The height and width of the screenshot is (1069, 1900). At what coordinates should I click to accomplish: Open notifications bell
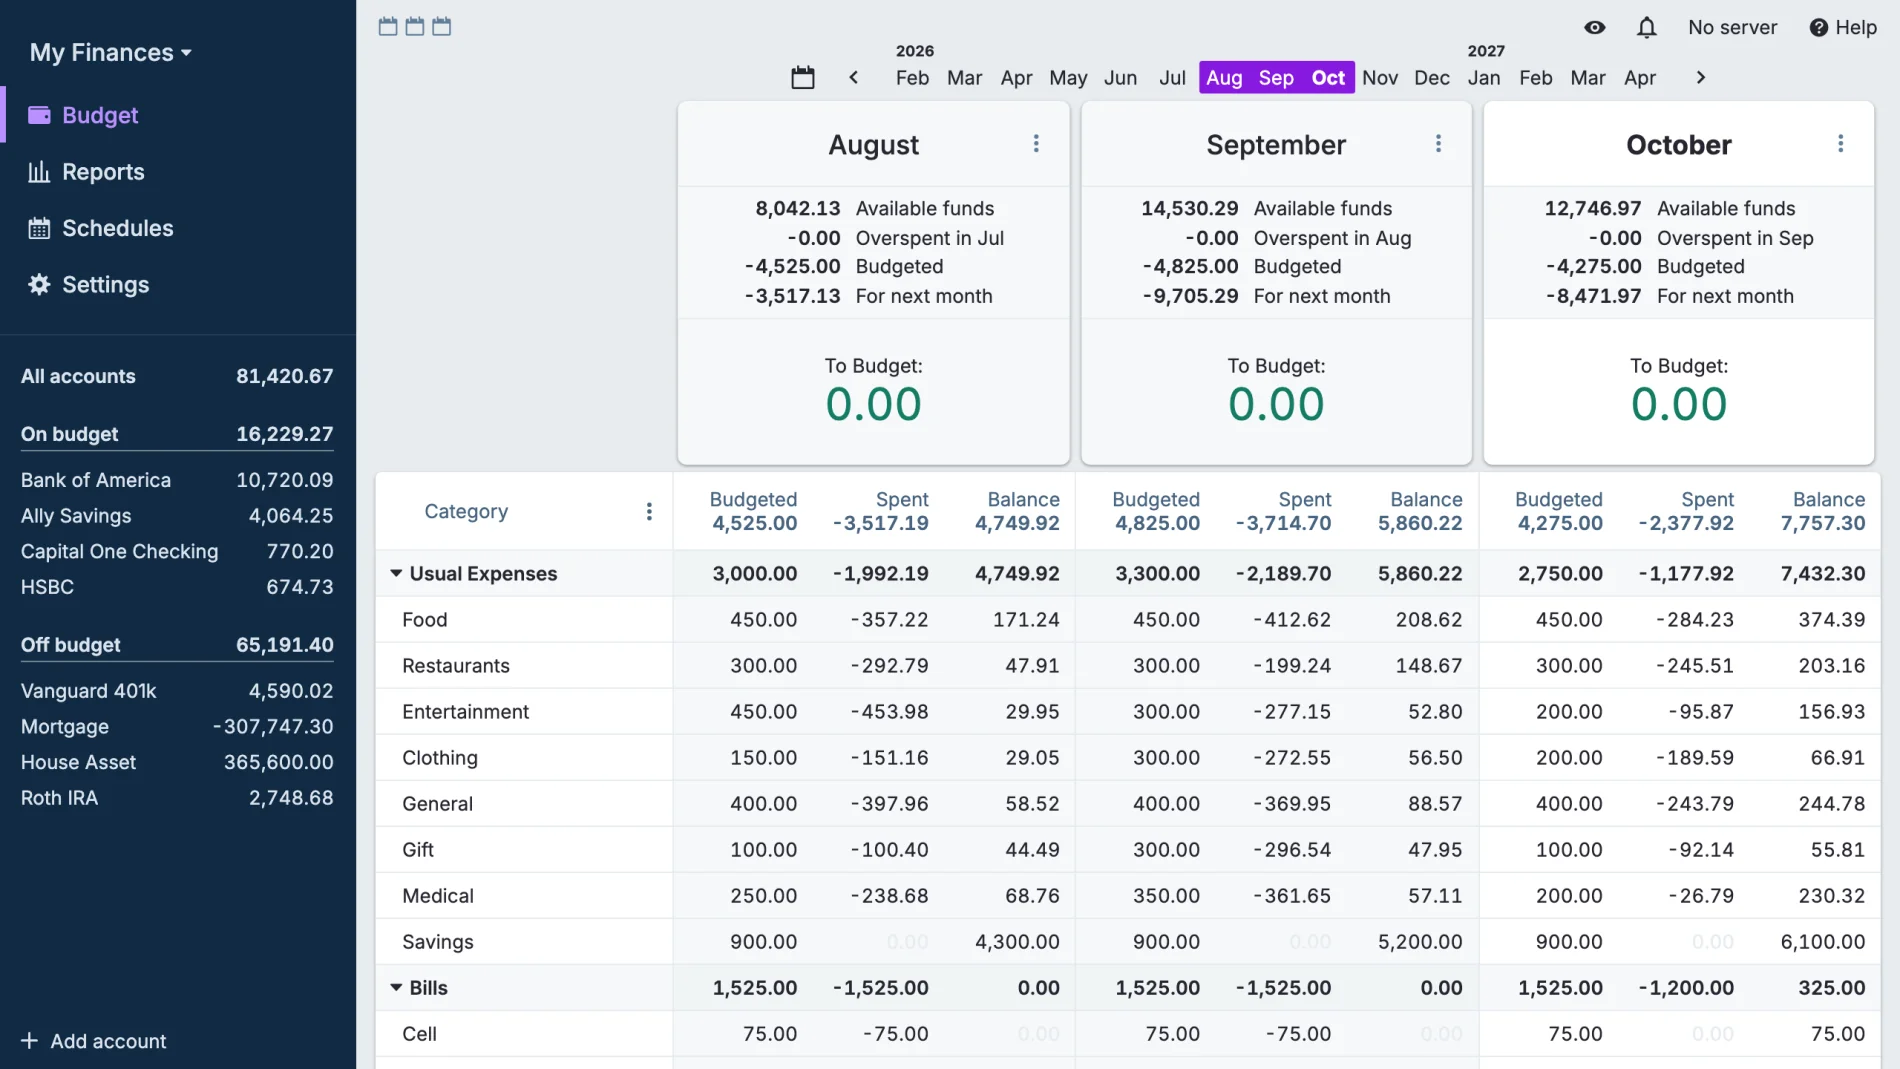point(1647,28)
